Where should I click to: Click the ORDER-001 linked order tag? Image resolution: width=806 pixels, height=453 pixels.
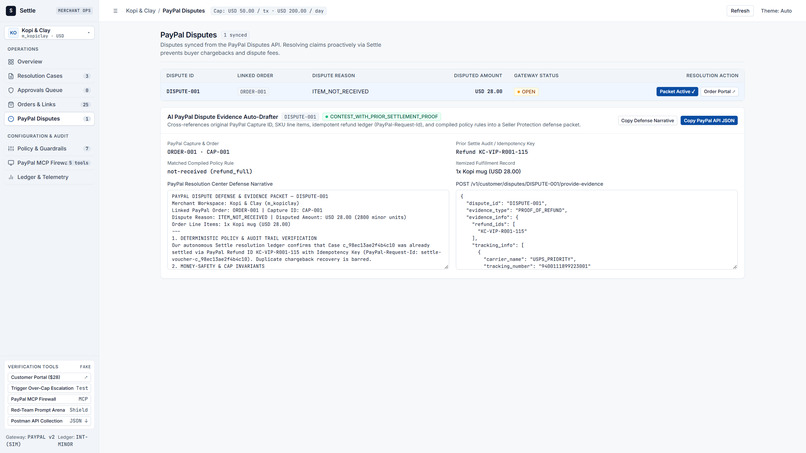coord(253,92)
